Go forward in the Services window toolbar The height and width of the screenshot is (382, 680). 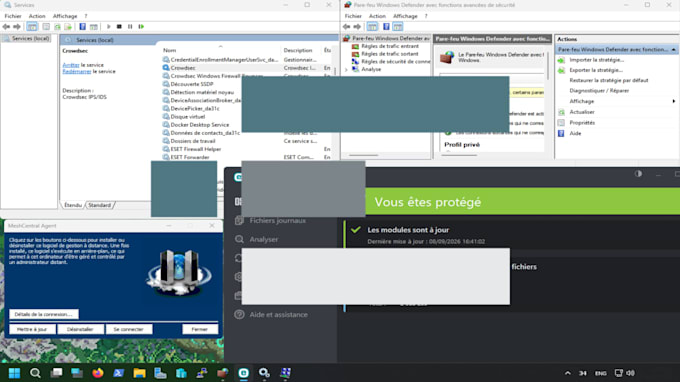tap(17, 26)
